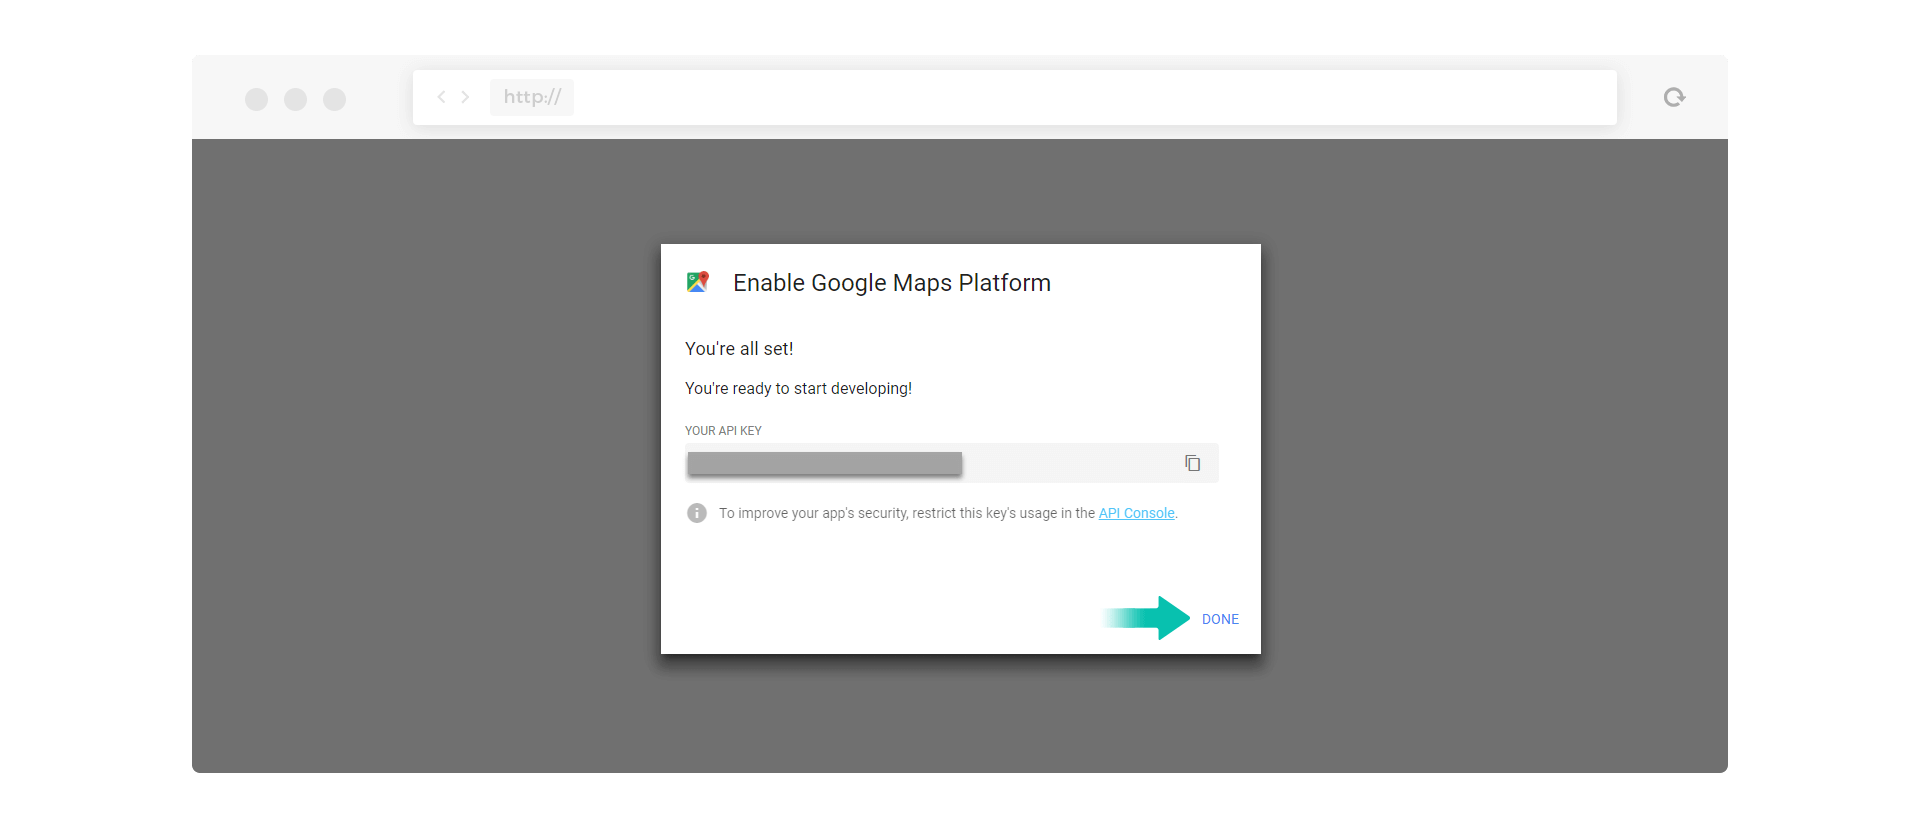Click the Enable Google Maps Platform title
This screenshot has width=1920, height=827.
point(892,283)
